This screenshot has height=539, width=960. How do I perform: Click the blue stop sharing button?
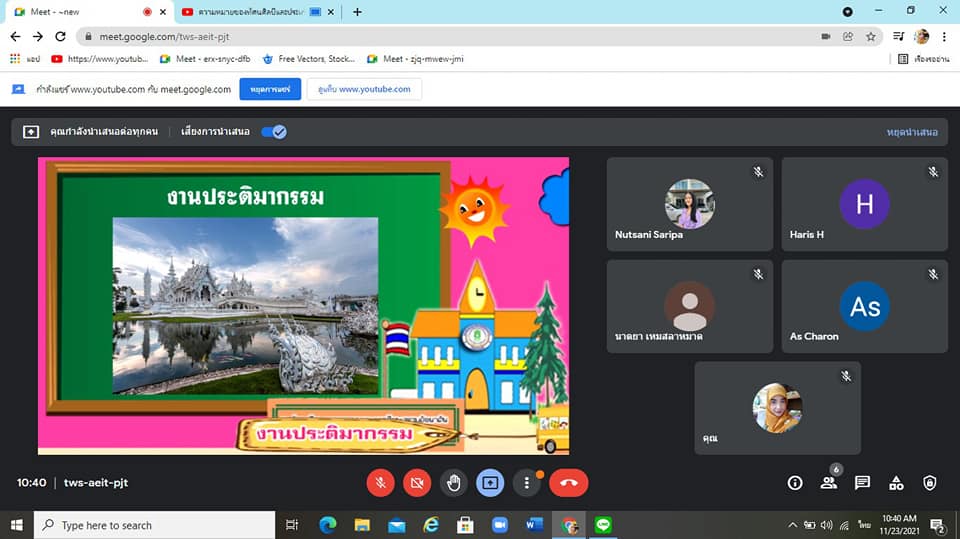pyautogui.click(x=270, y=89)
